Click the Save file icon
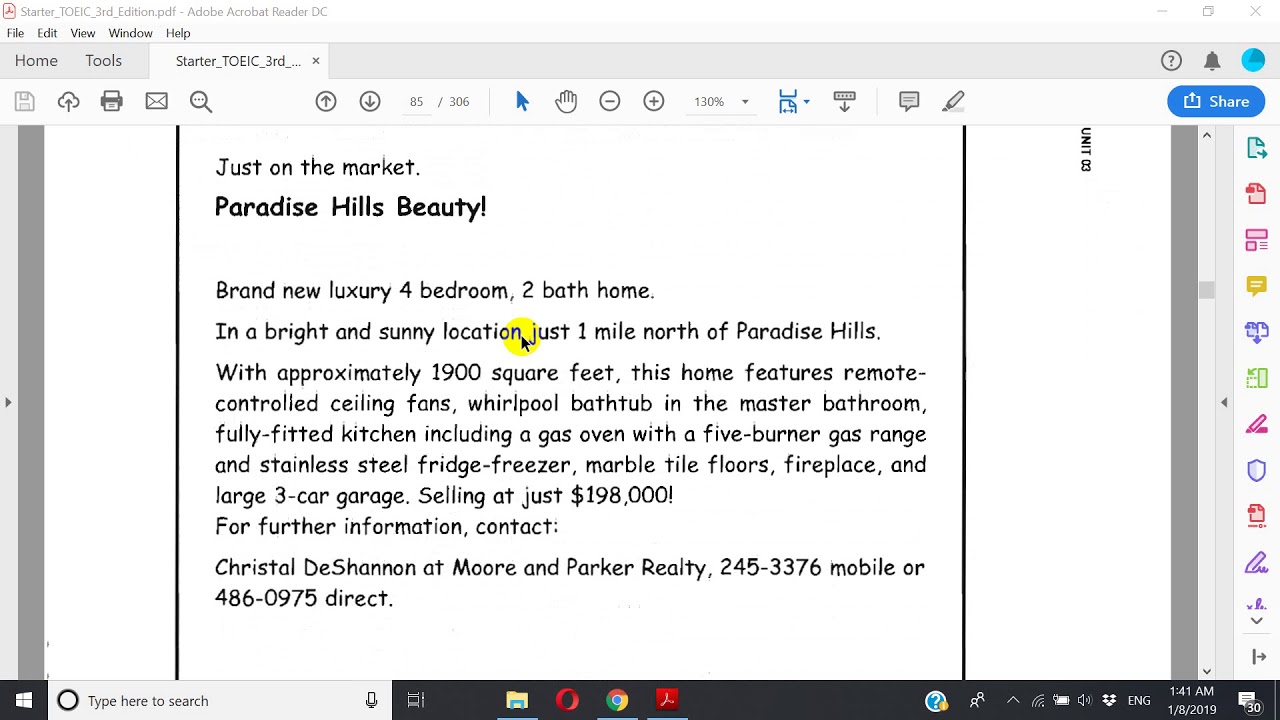Viewport: 1280px width, 720px height. 25,101
